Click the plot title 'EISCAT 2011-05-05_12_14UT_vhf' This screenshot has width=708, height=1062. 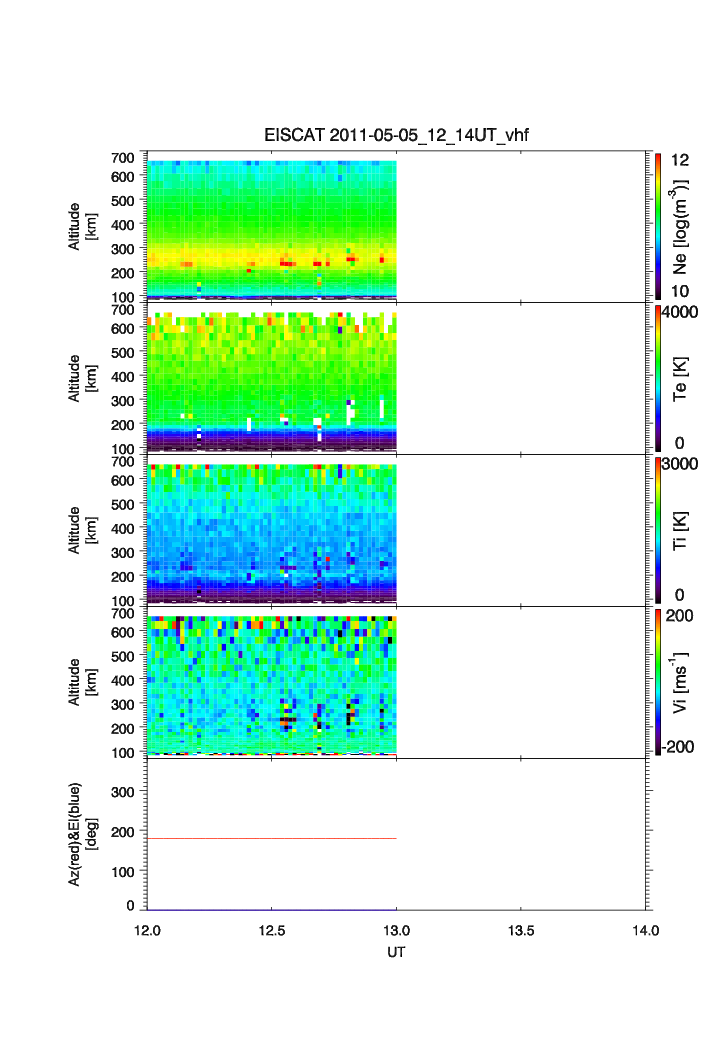click(396, 135)
